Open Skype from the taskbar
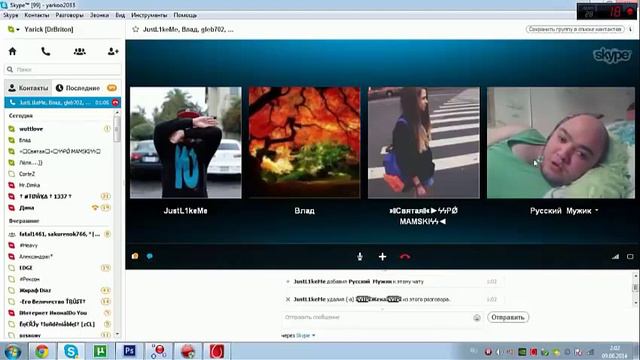Screen dimensions: 640x360 [71, 351]
